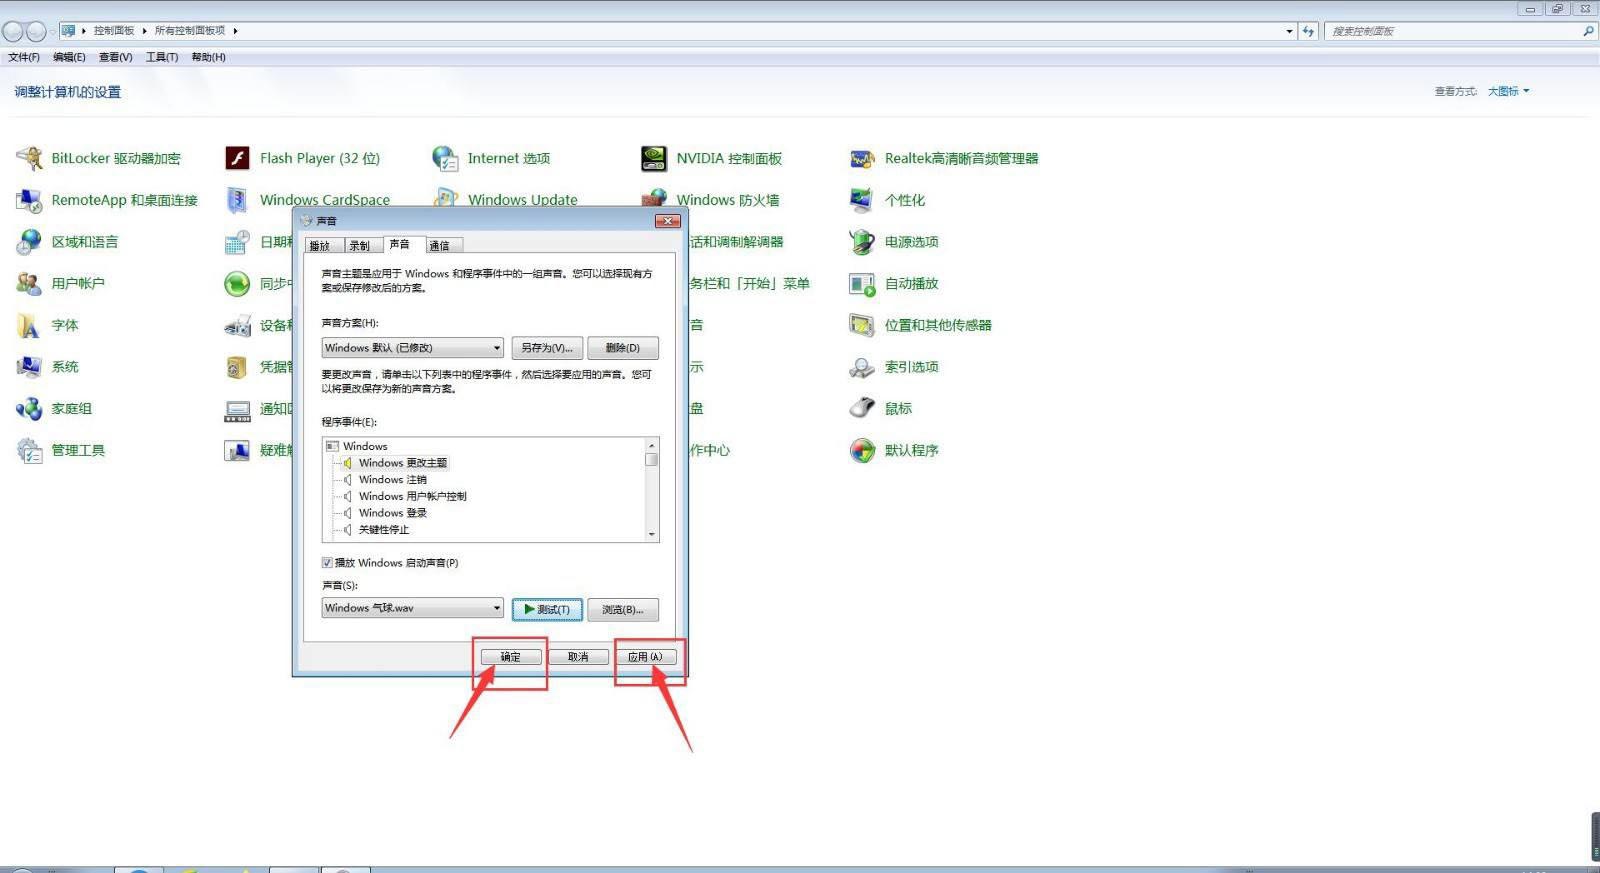Open 区域和语言 icon
This screenshot has height=873, width=1600.
click(x=30, y=242)
